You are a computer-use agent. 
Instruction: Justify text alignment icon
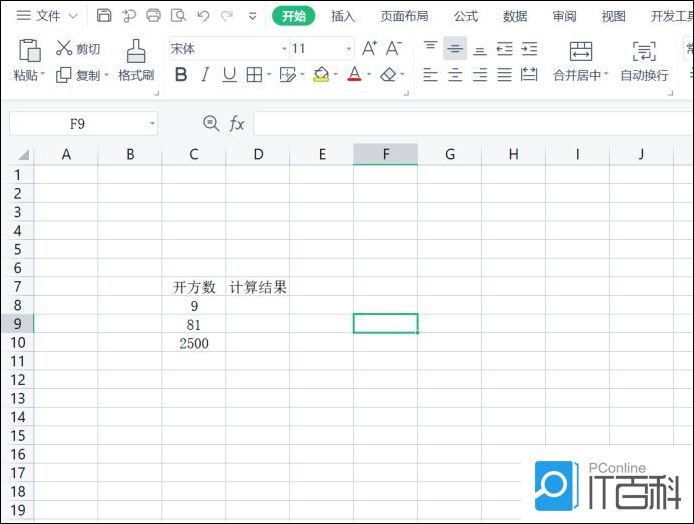(505, 75)
